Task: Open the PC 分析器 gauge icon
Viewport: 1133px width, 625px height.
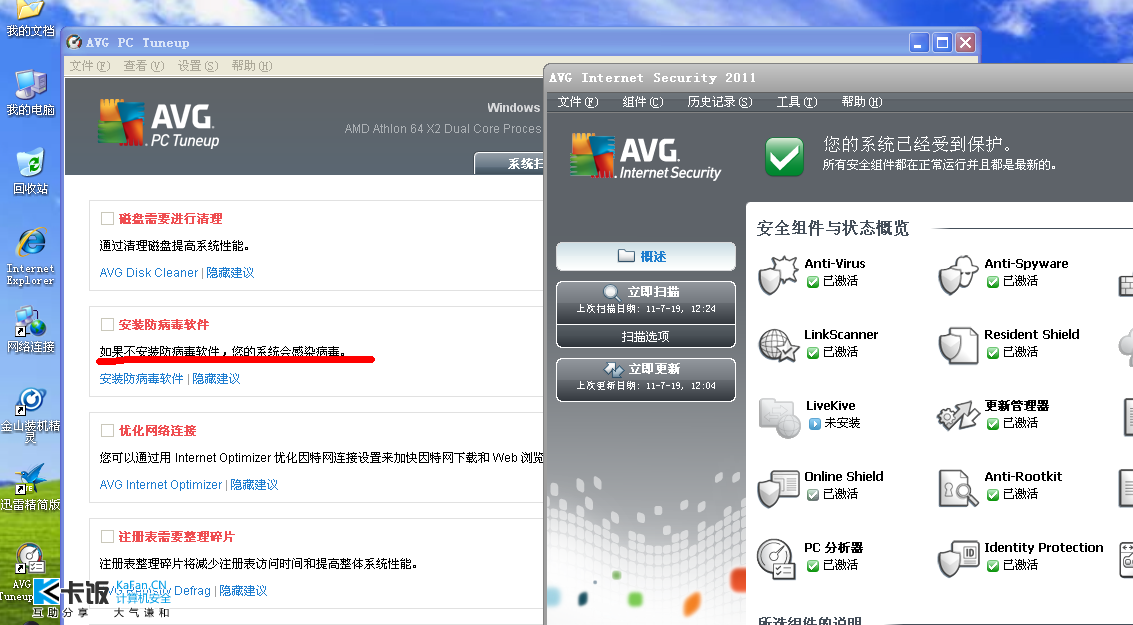Action: [777, 559]
